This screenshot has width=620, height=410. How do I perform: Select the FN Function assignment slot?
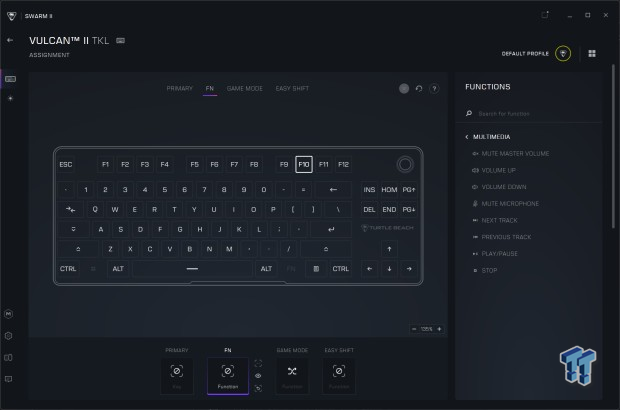228,376
